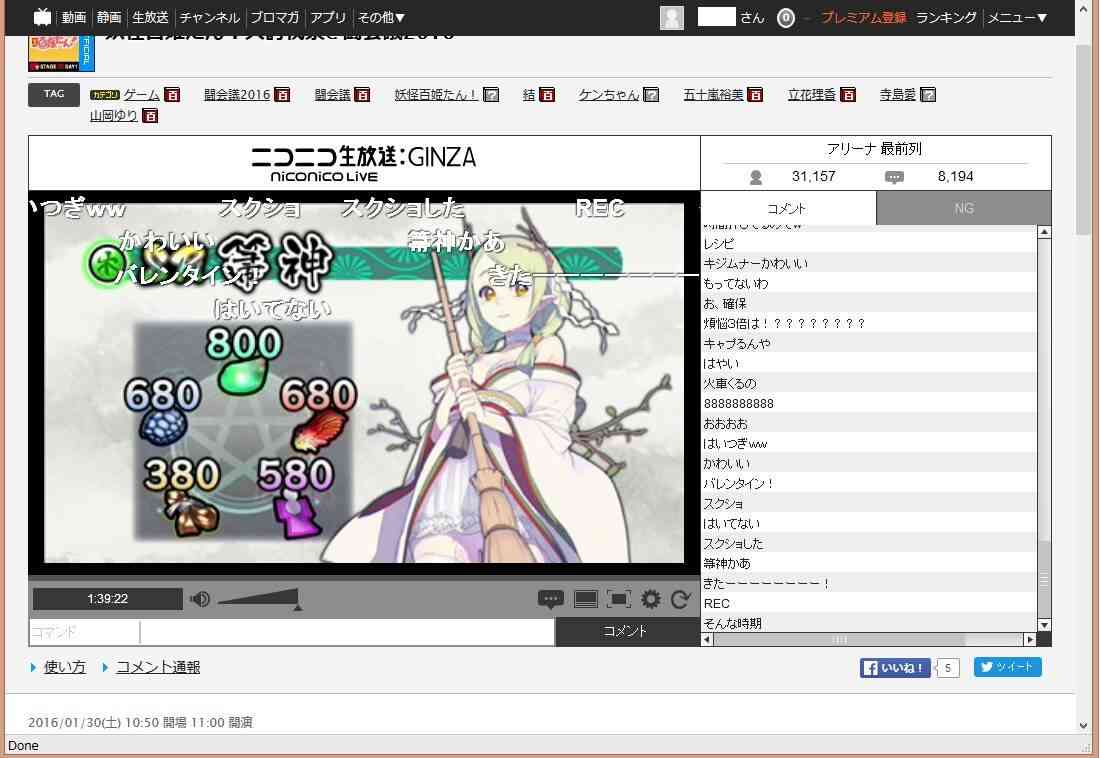Image resolution: width=1100 pixels, height=758 pixels.
Task: Click comment list scroll-left arrow
Action: pyautogui.click(x=707, y=639)
